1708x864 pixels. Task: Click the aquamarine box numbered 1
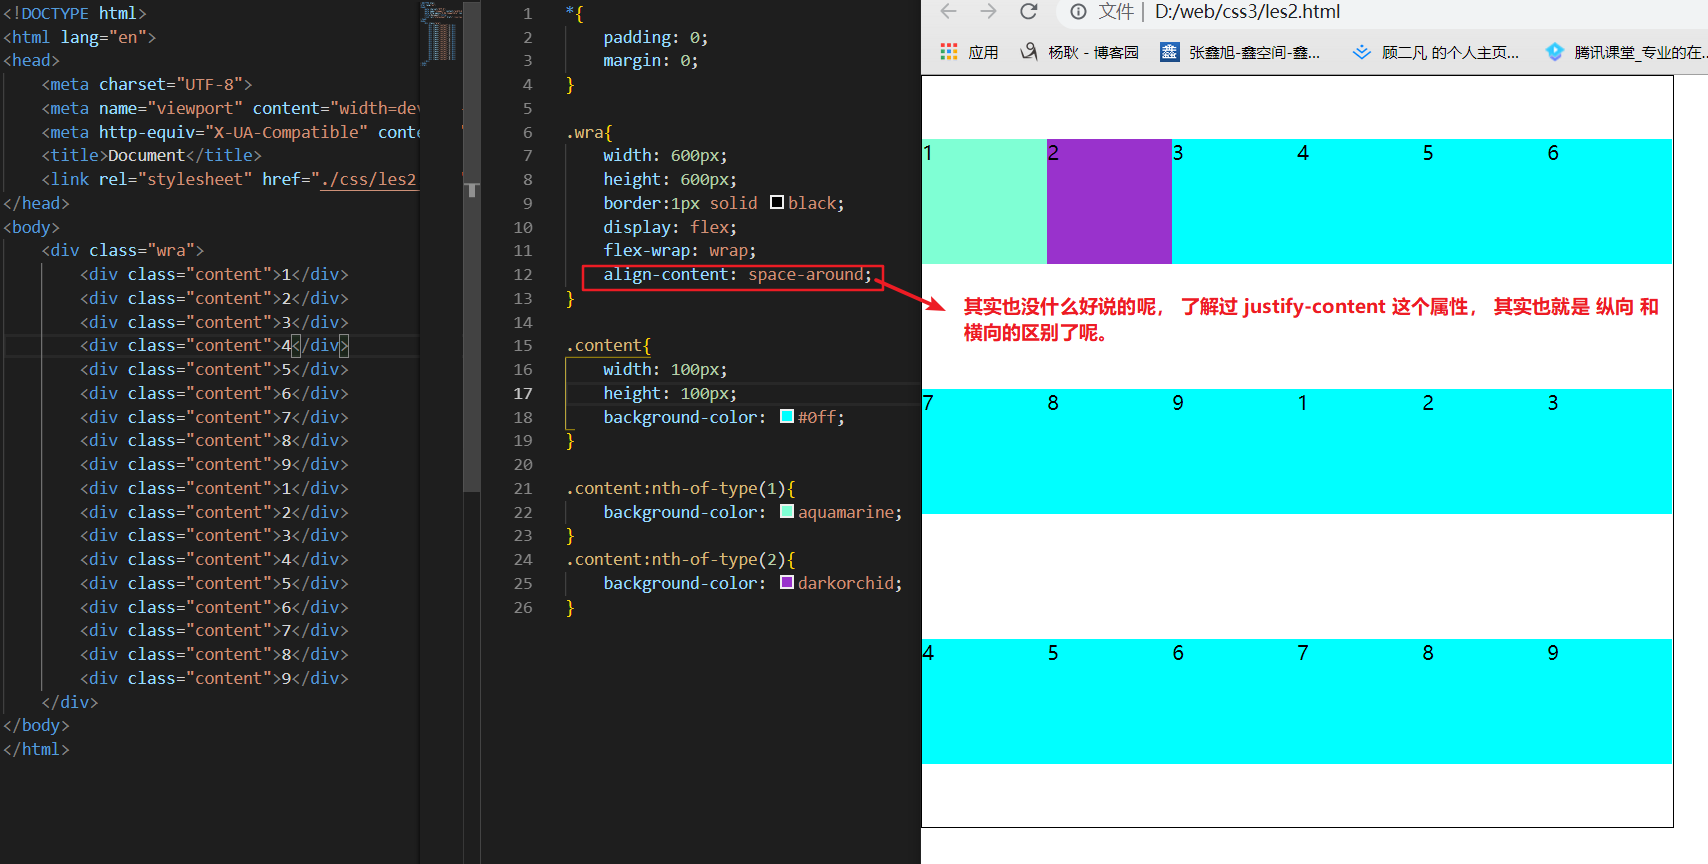pyautogui.click(x=984, y=202)
